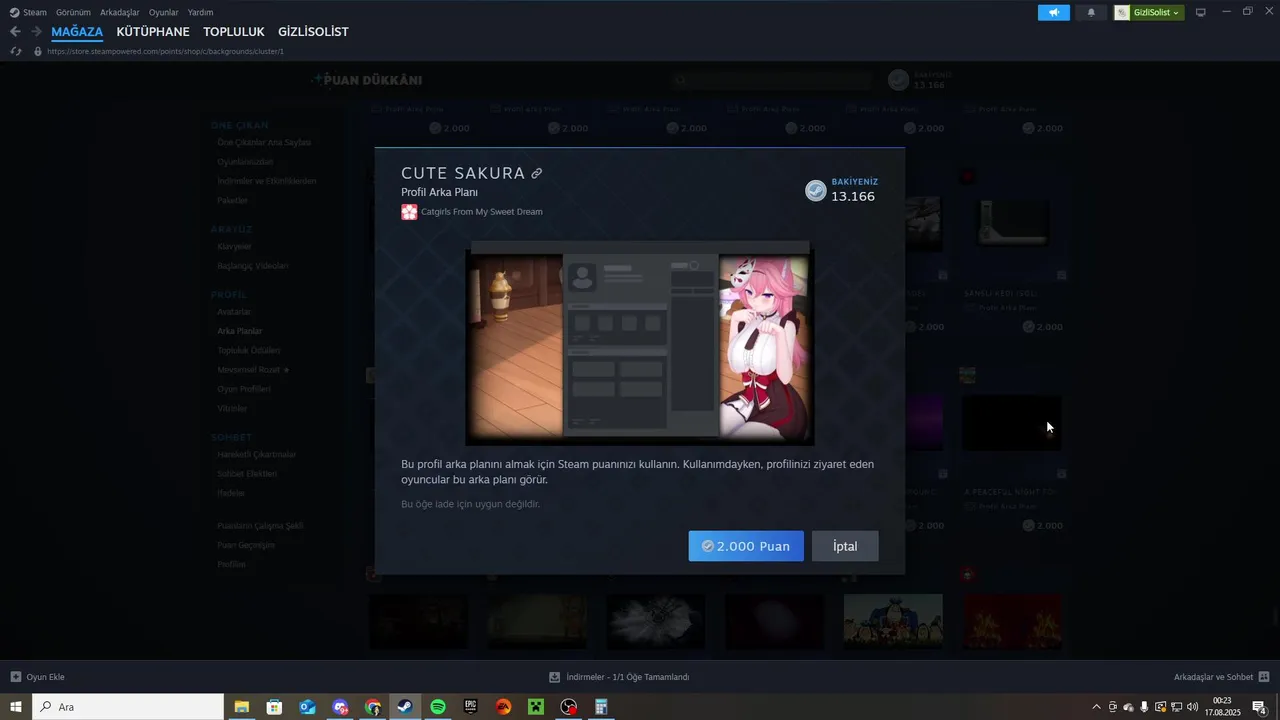Select Sohbet Efektleri in the sidebar
The width and height of the screenshot is (1280, 720).
(x=247, y=474)
